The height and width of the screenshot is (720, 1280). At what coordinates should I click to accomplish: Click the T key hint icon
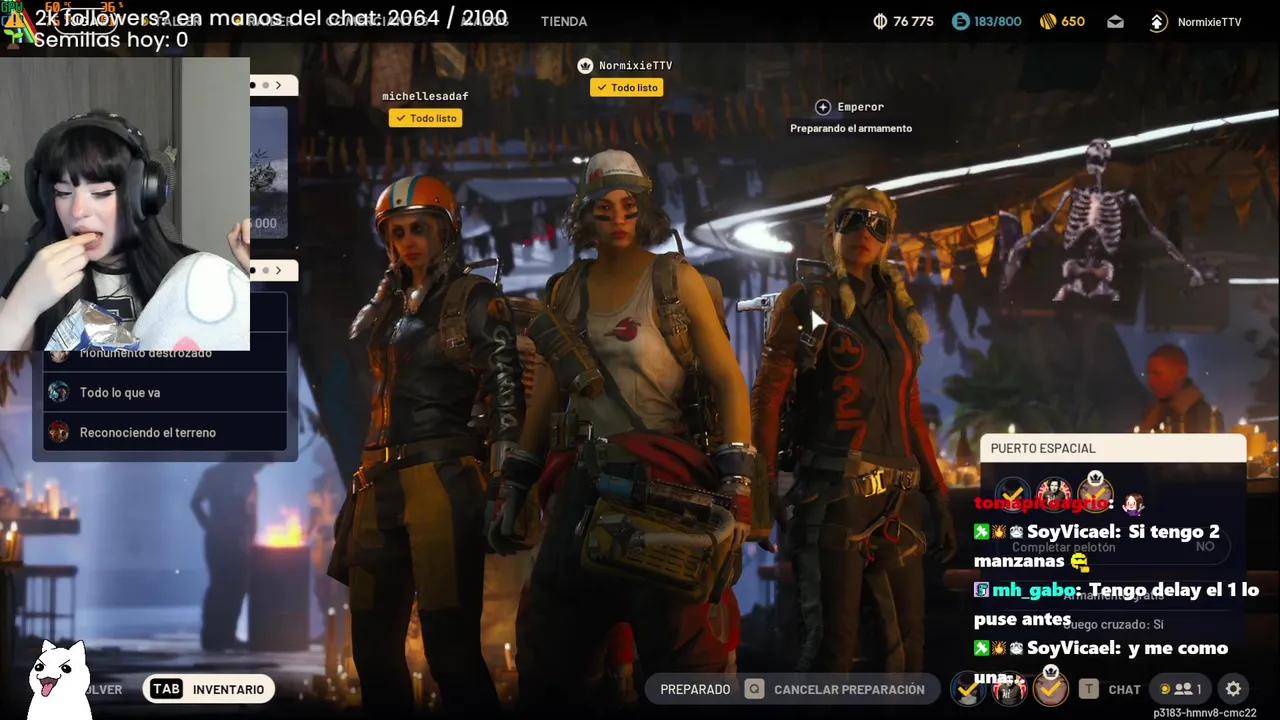click(1088, 690)
